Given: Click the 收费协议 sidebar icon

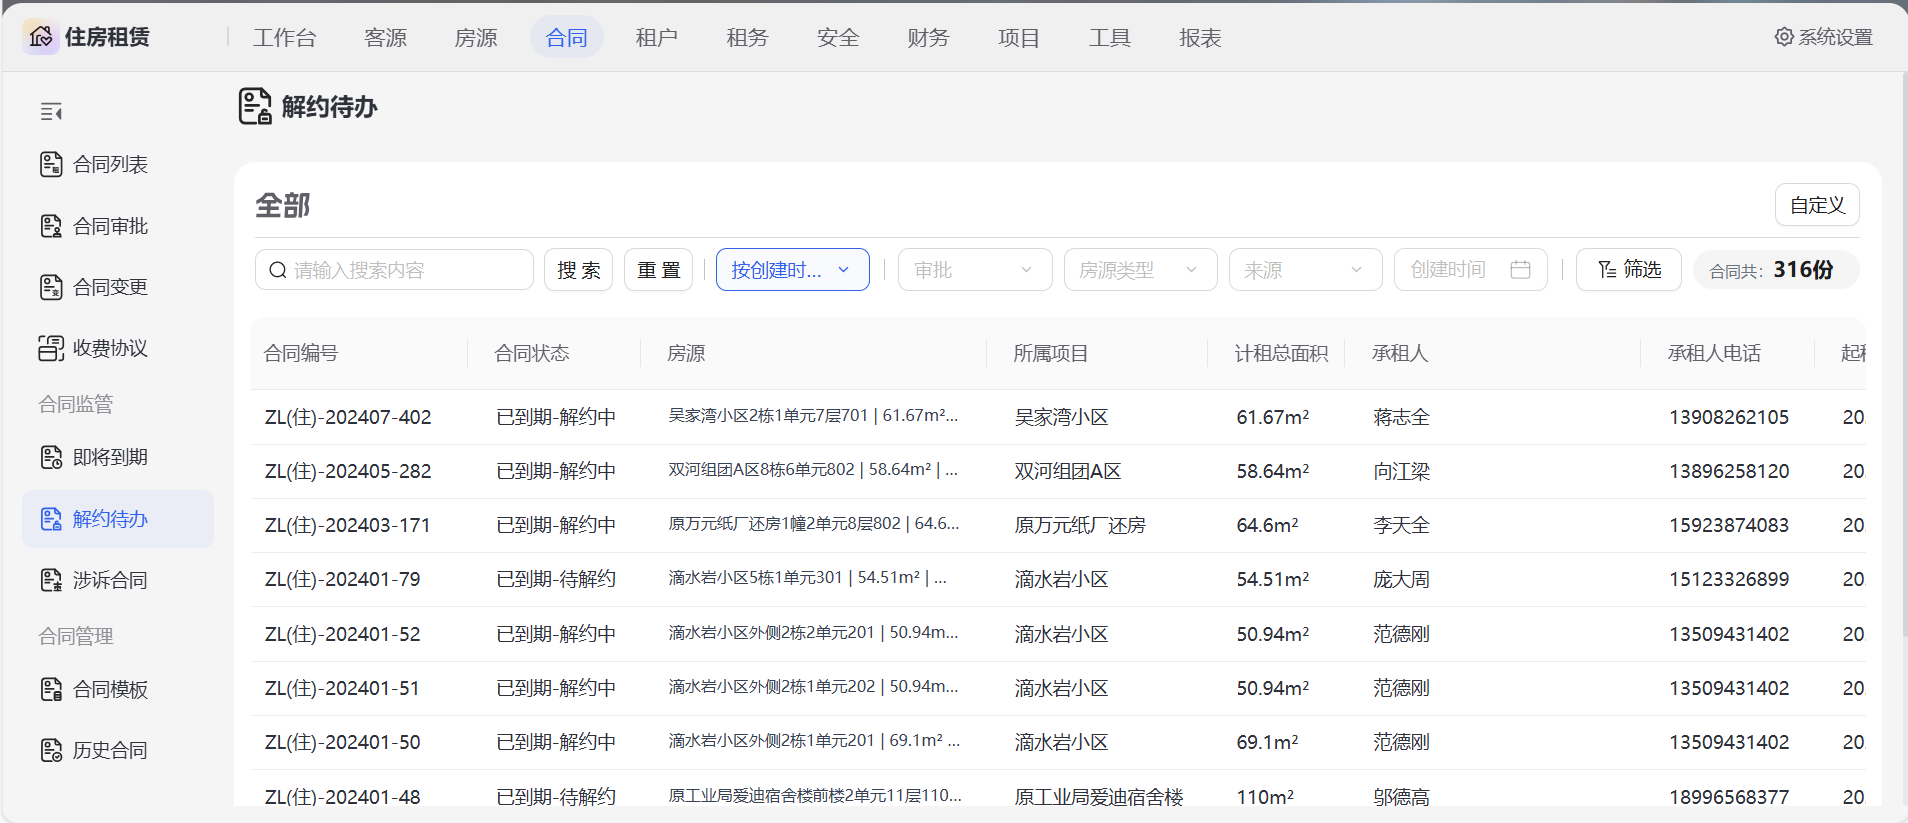Looking at the screenshot, I should click(51, 348).
